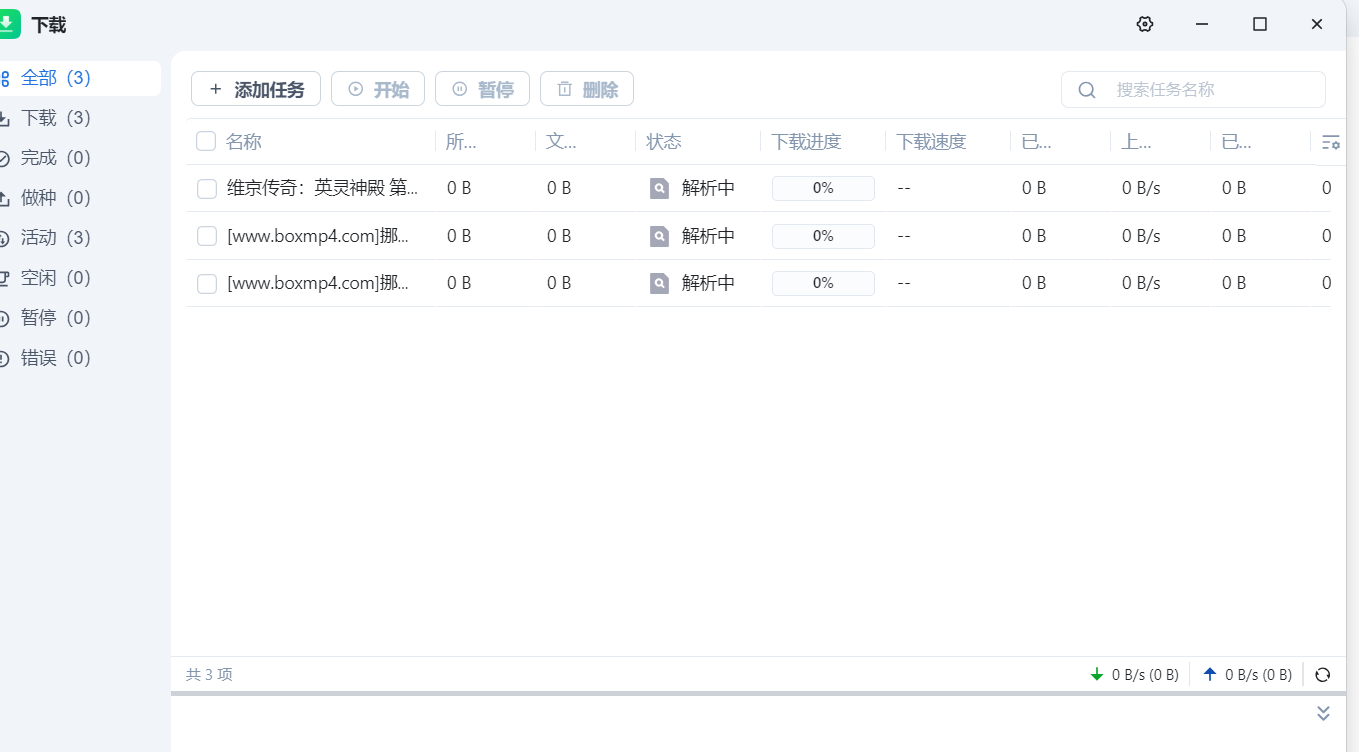This screenshot has width=1359, height=752.
Task: Click the pause icon on 暂停 toolbar button
Action: [459, 89]
